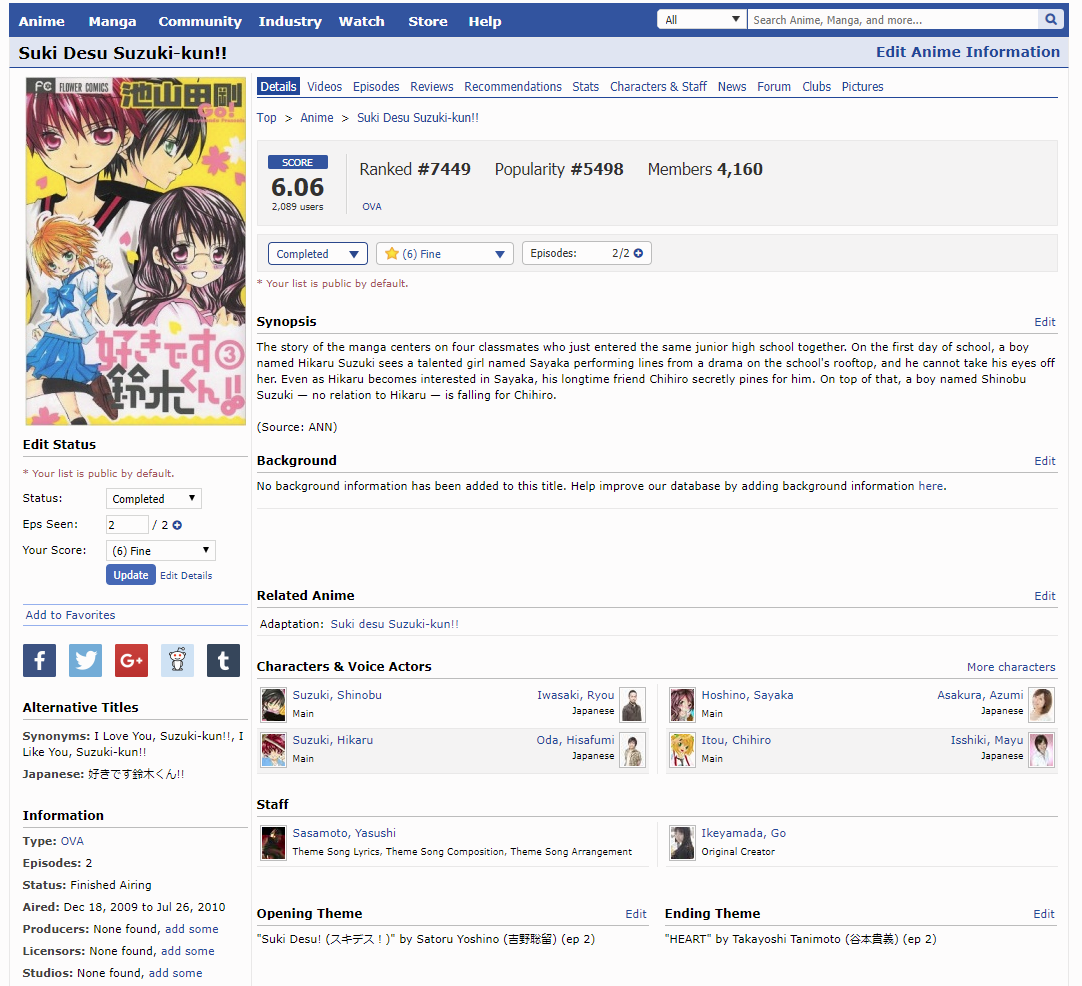1082x986 pixels.
Task: Open search category All dropdown
Action: click(702, 20)
